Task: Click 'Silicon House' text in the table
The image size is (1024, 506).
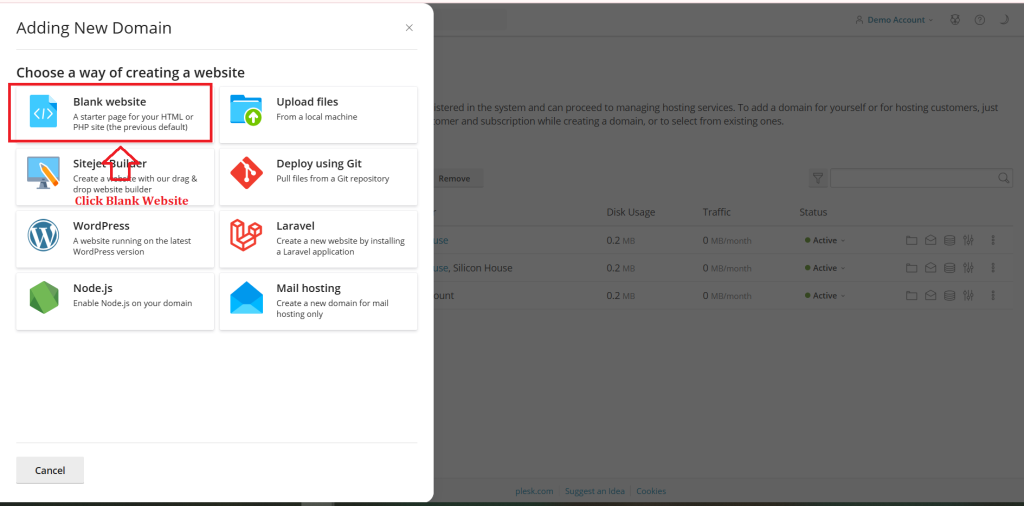Action: tap(483, 268)
